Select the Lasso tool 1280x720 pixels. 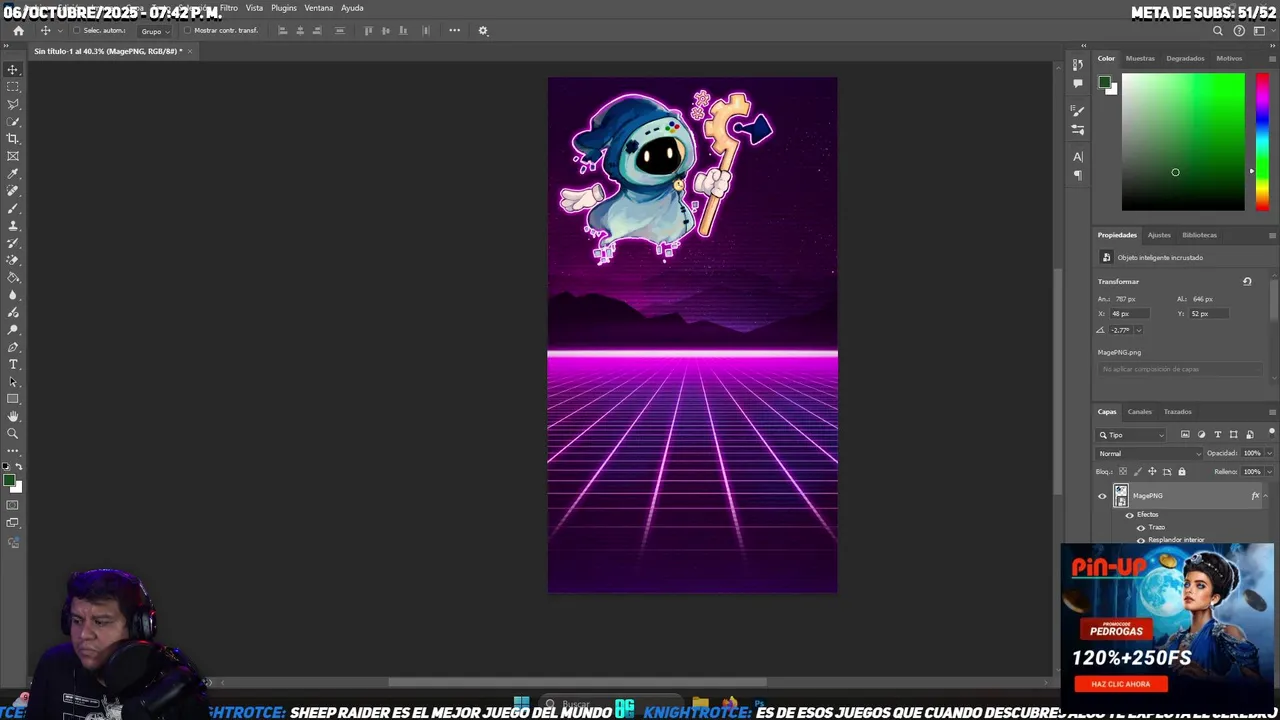13,104
